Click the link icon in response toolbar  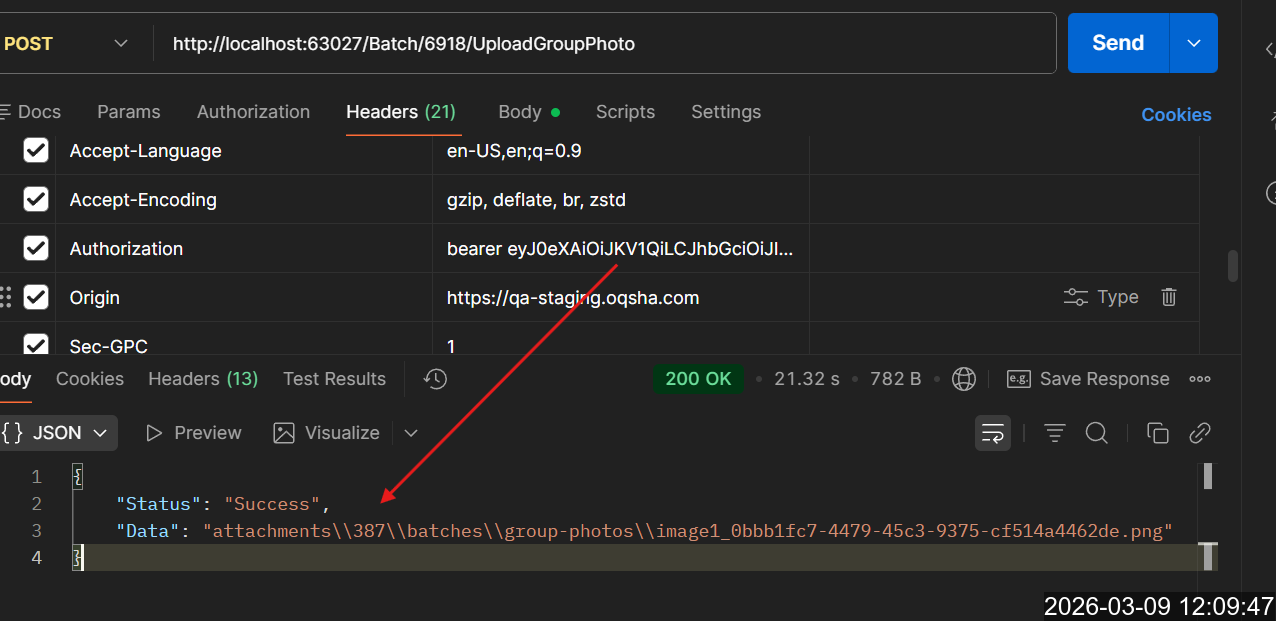[x=1199, y=433]
